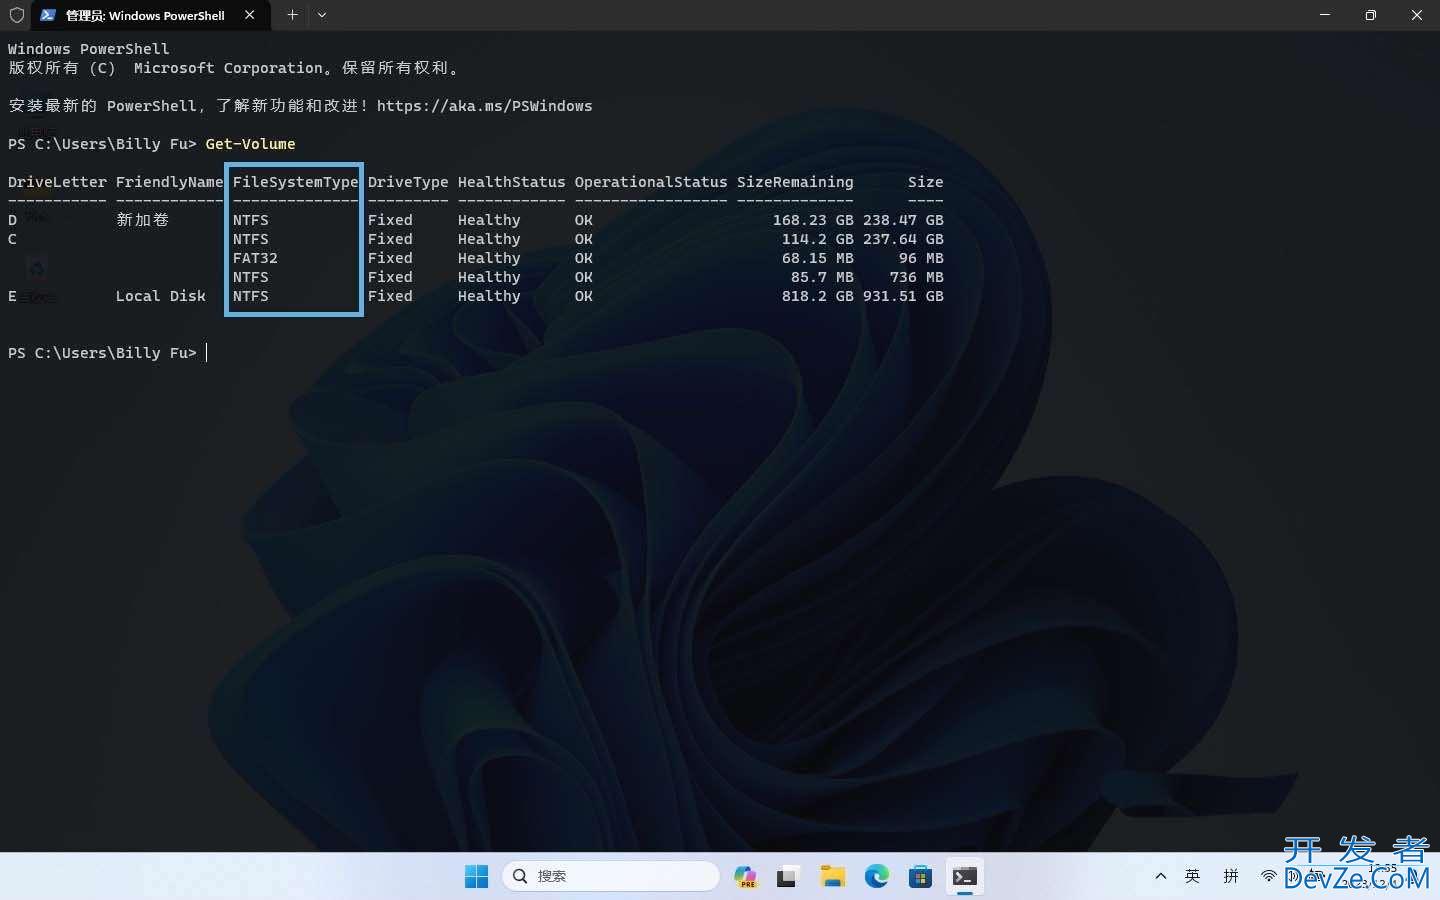Click the PowerShell icon on the tab

(48, 15)
